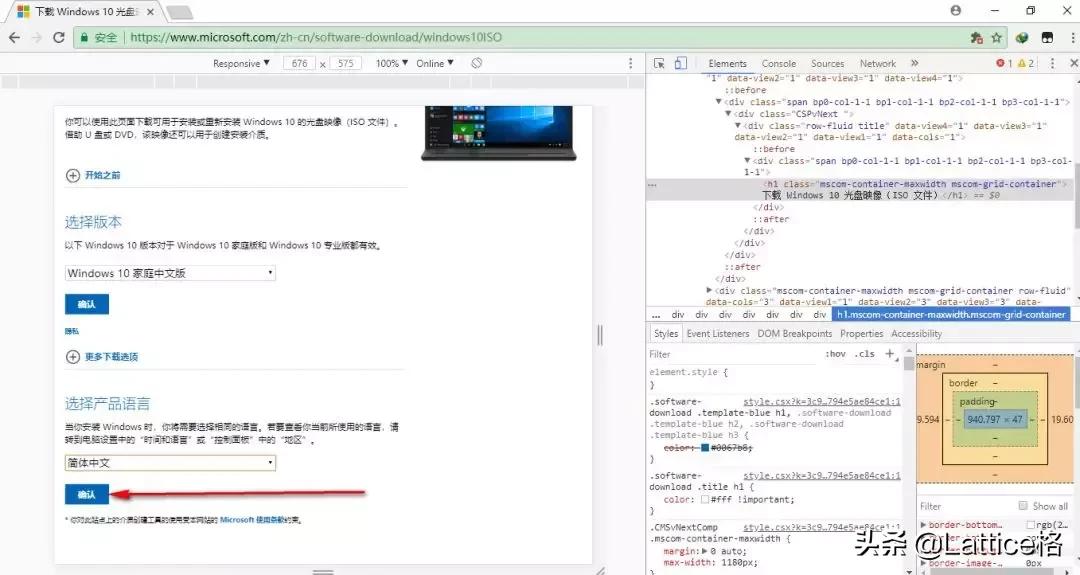Screen dimensions: 1080x575
Task: Open the first style.csx source link
Action: tap(822, 401)
